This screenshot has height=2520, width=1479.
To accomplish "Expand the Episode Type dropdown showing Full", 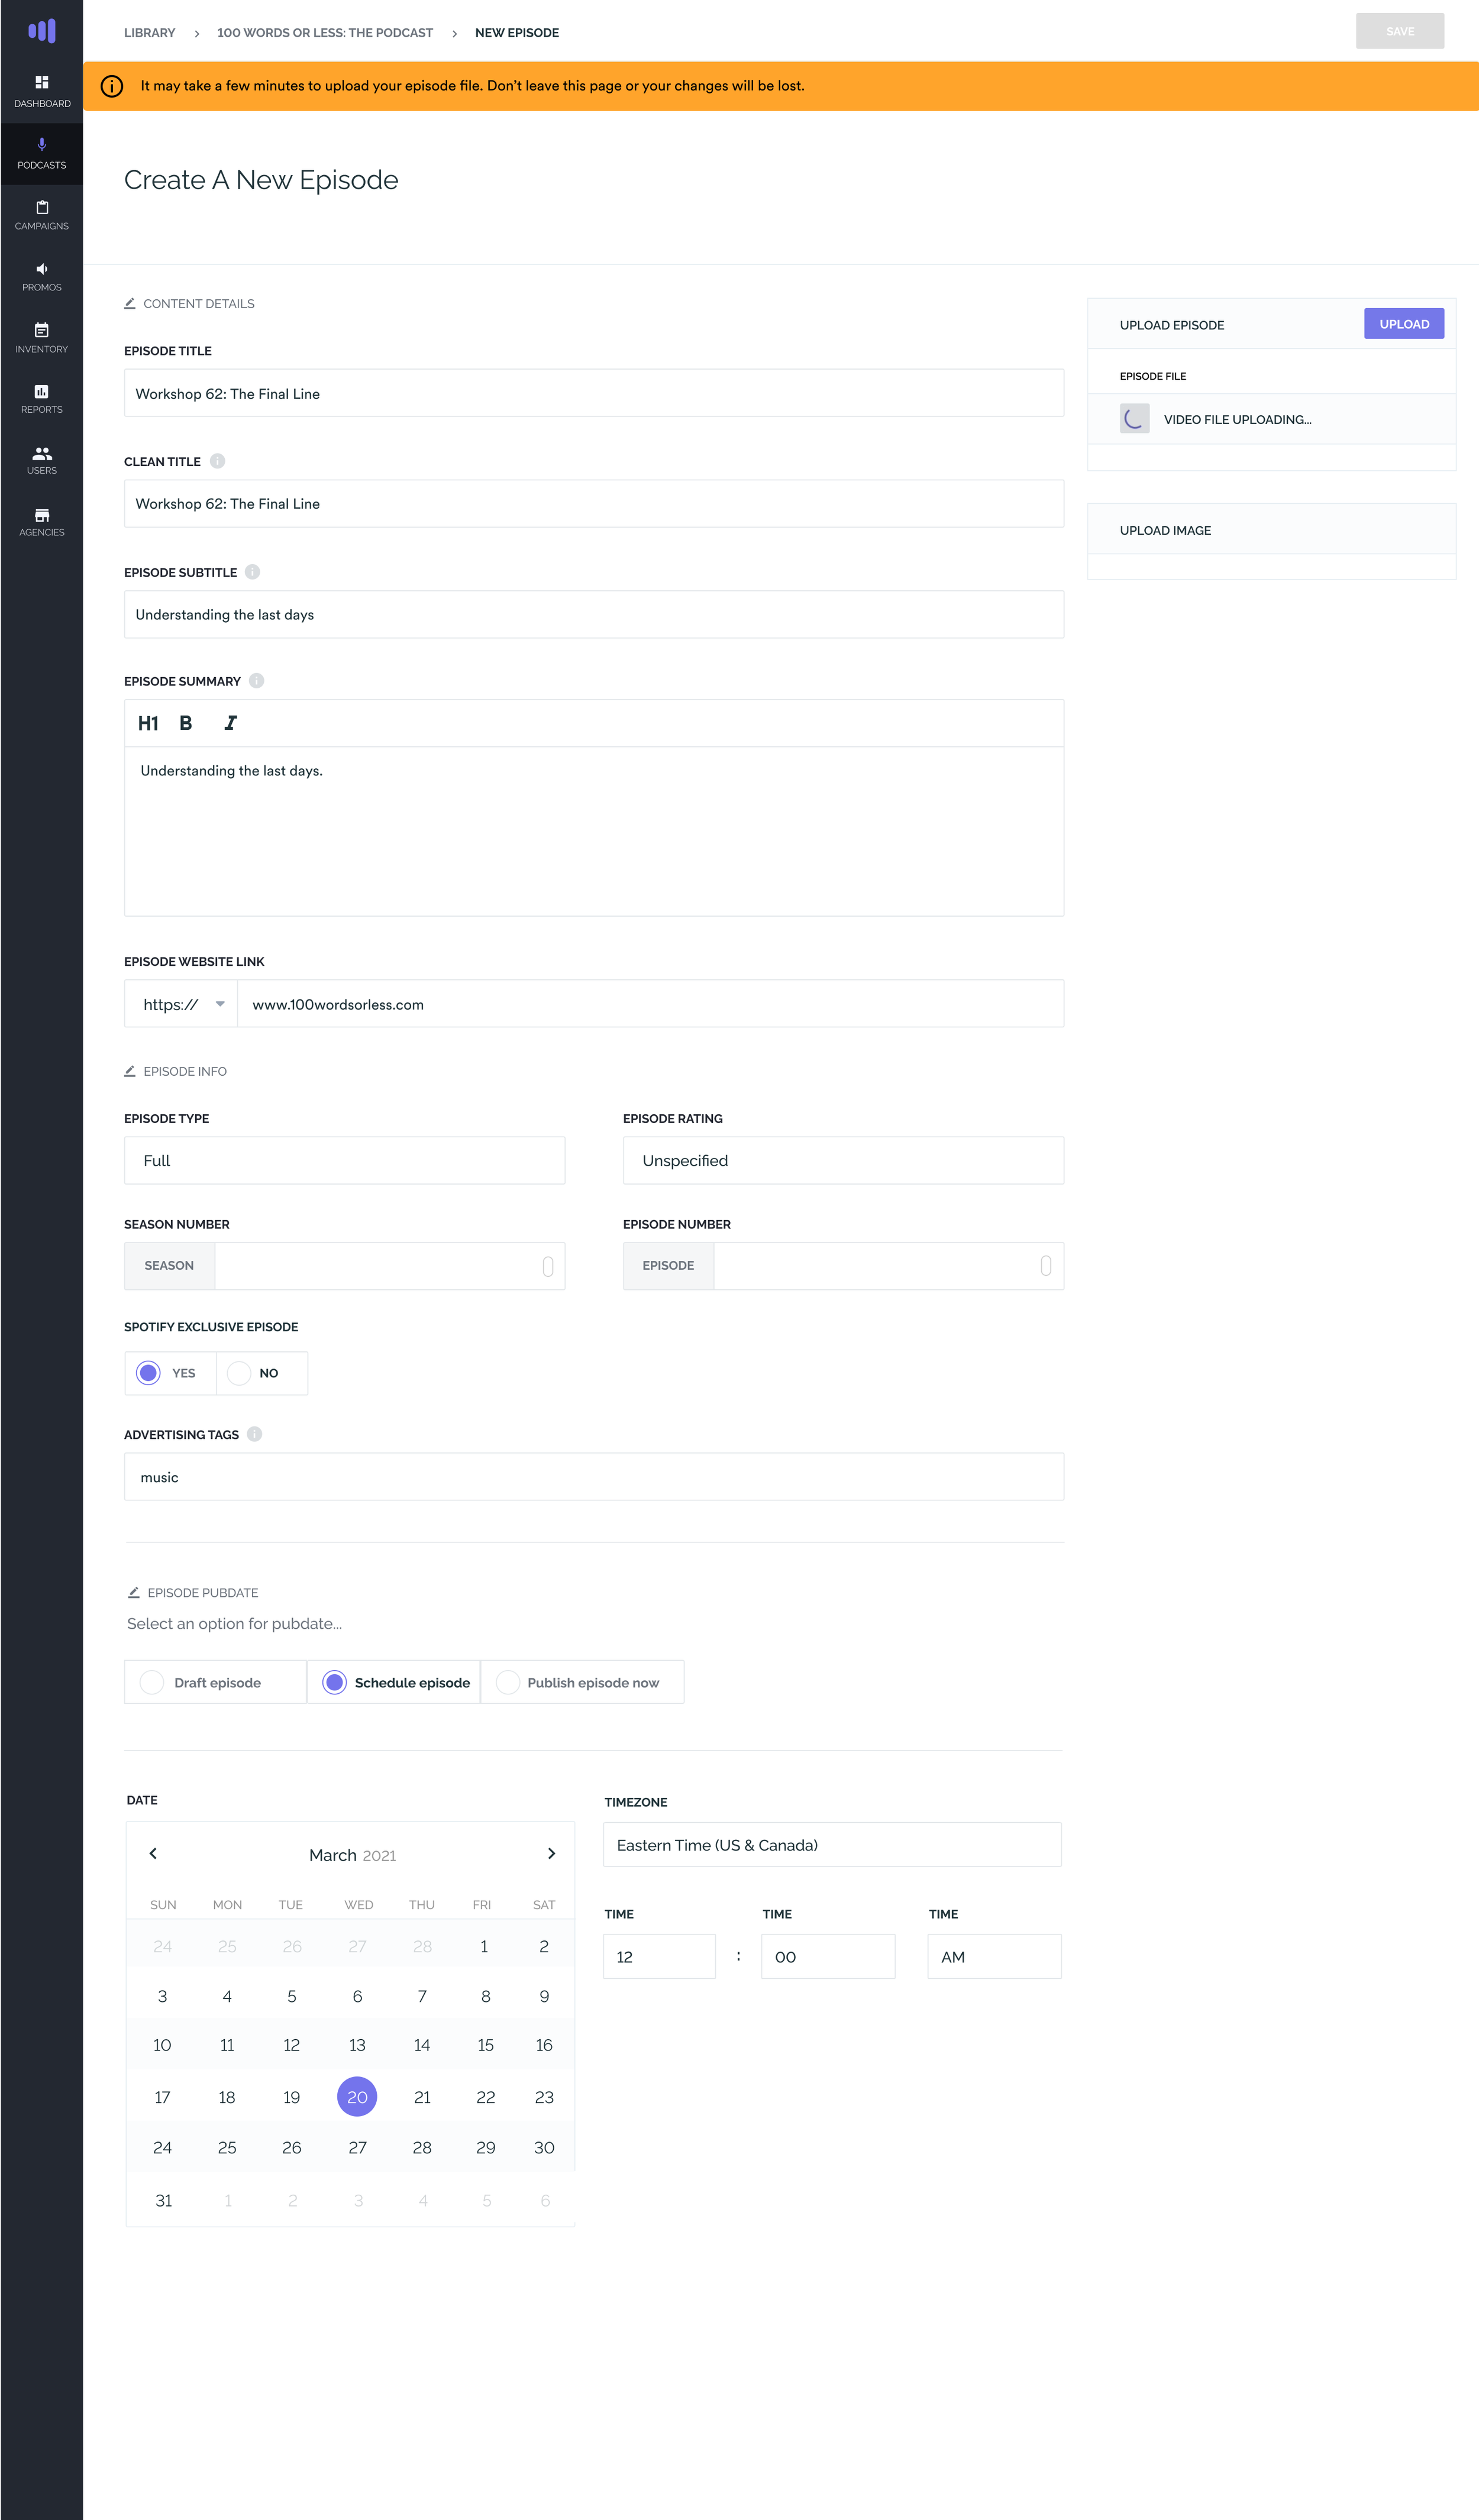I will click(x=344, y=1160).
